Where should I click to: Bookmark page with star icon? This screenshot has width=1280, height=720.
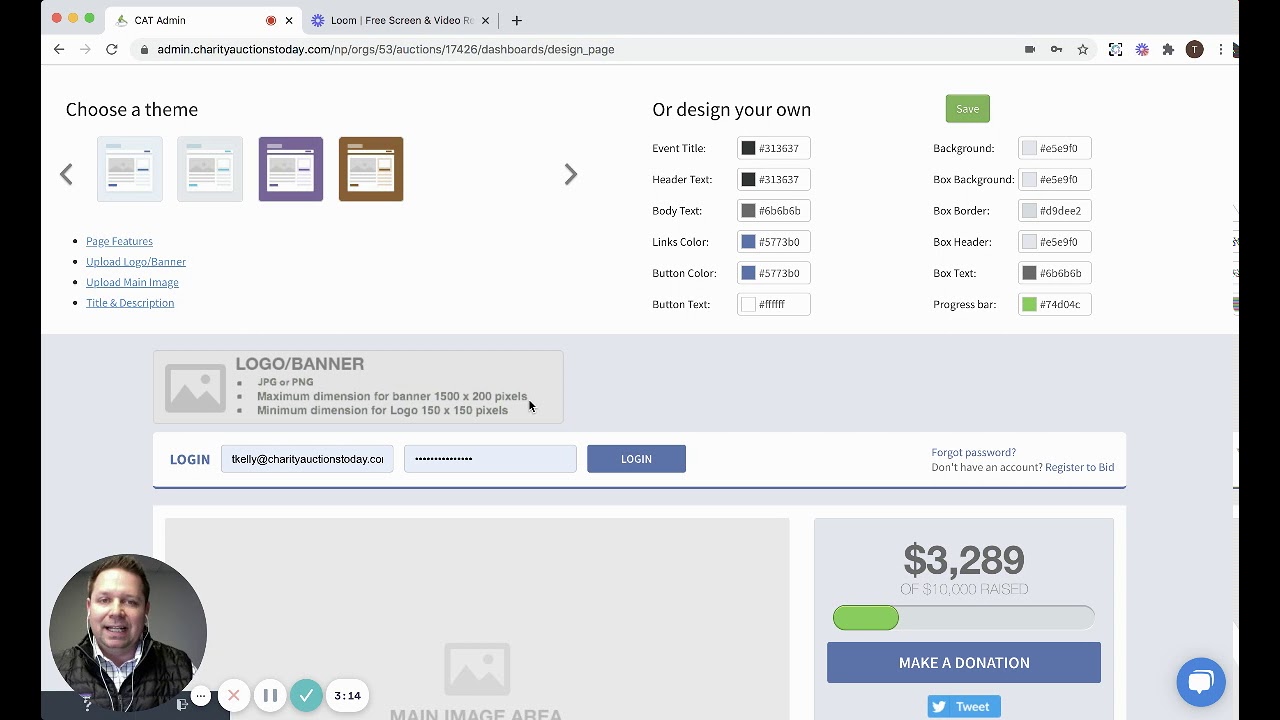[x=1082, y=49]
